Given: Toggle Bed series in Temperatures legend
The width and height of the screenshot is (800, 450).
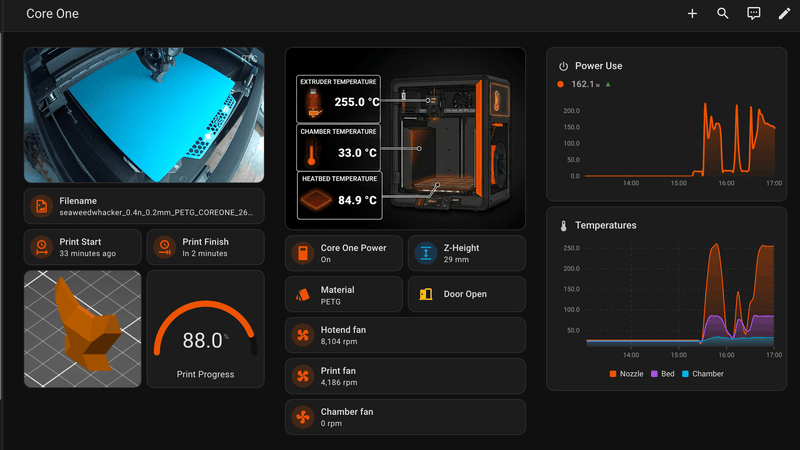Looking at the screenshot, I should point(663,374).
